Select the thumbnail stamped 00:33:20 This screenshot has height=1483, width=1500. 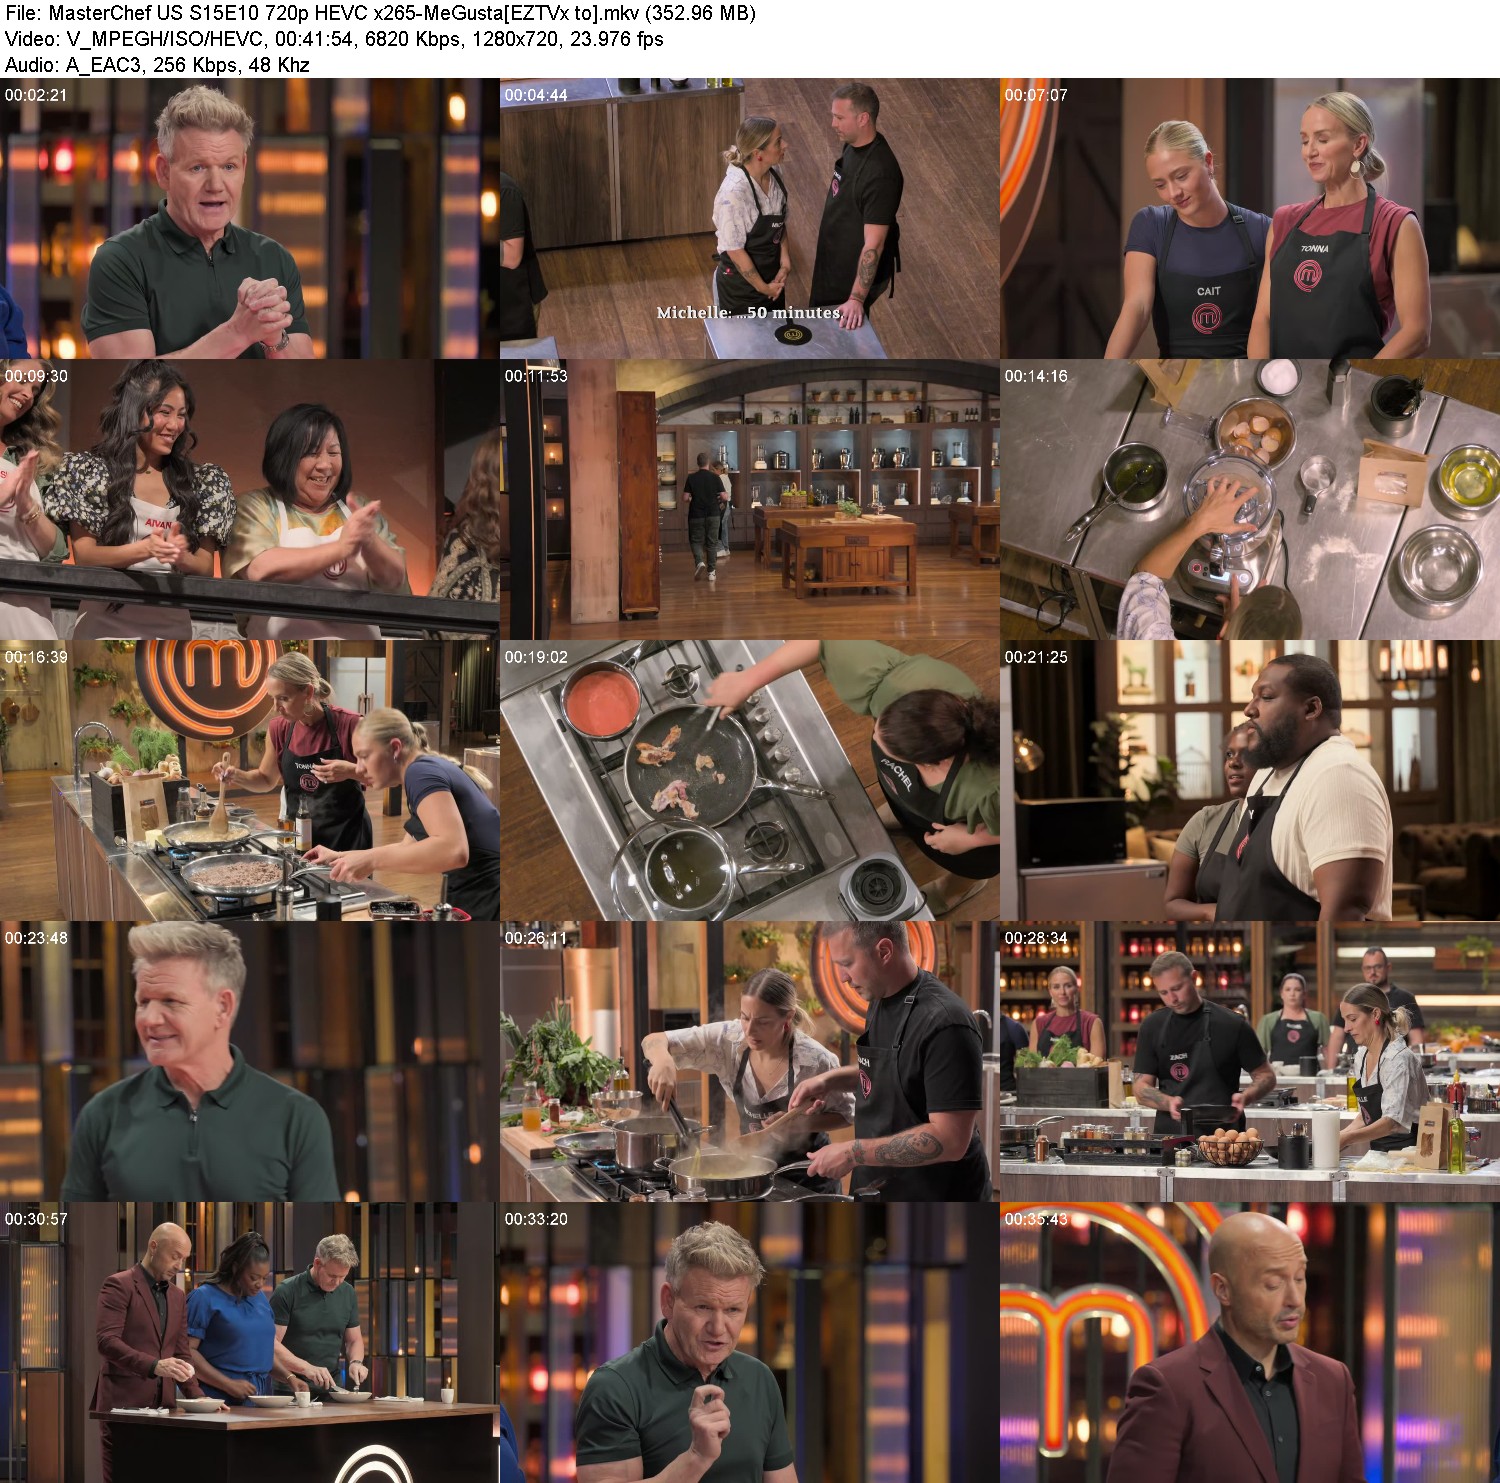pyautogui.click(x=749, y=1343)
